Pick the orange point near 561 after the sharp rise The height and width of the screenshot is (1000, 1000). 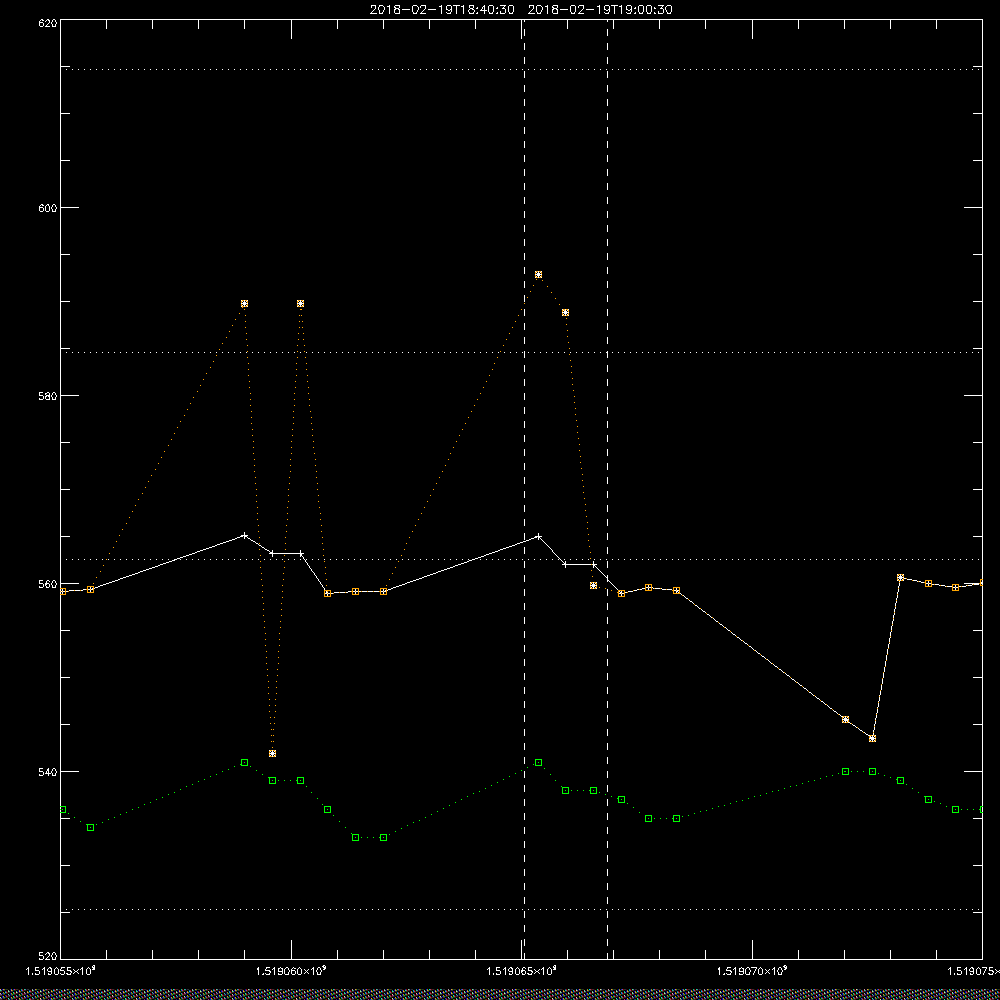pos(901,578)
